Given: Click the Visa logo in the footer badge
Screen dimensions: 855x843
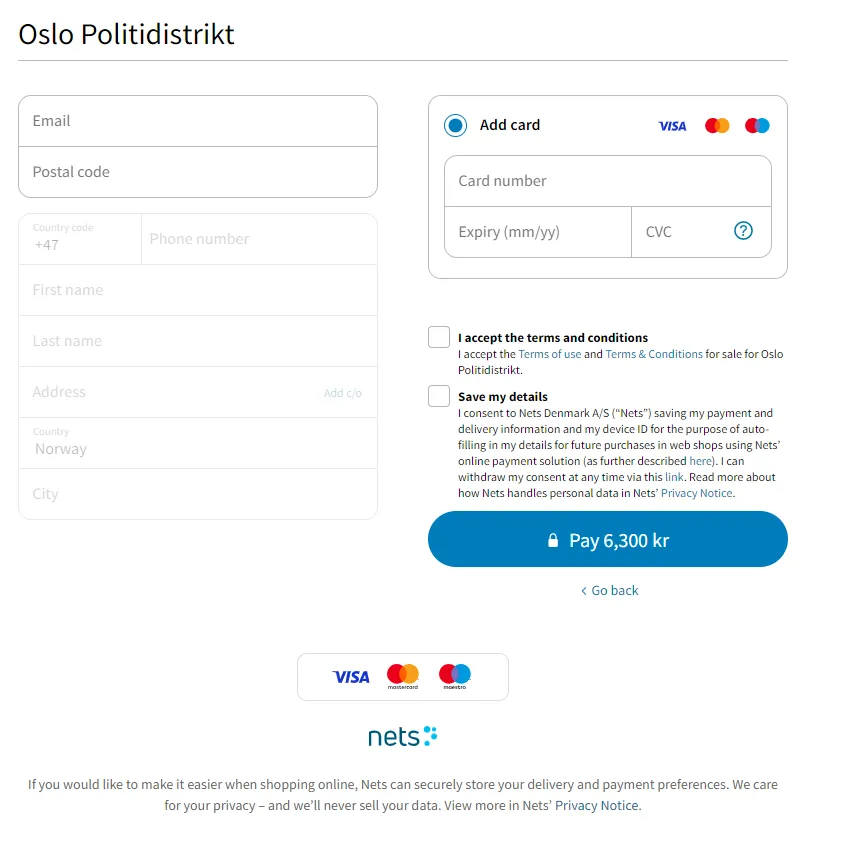Looking at the screenshot, I should click(x=351, y=677).
